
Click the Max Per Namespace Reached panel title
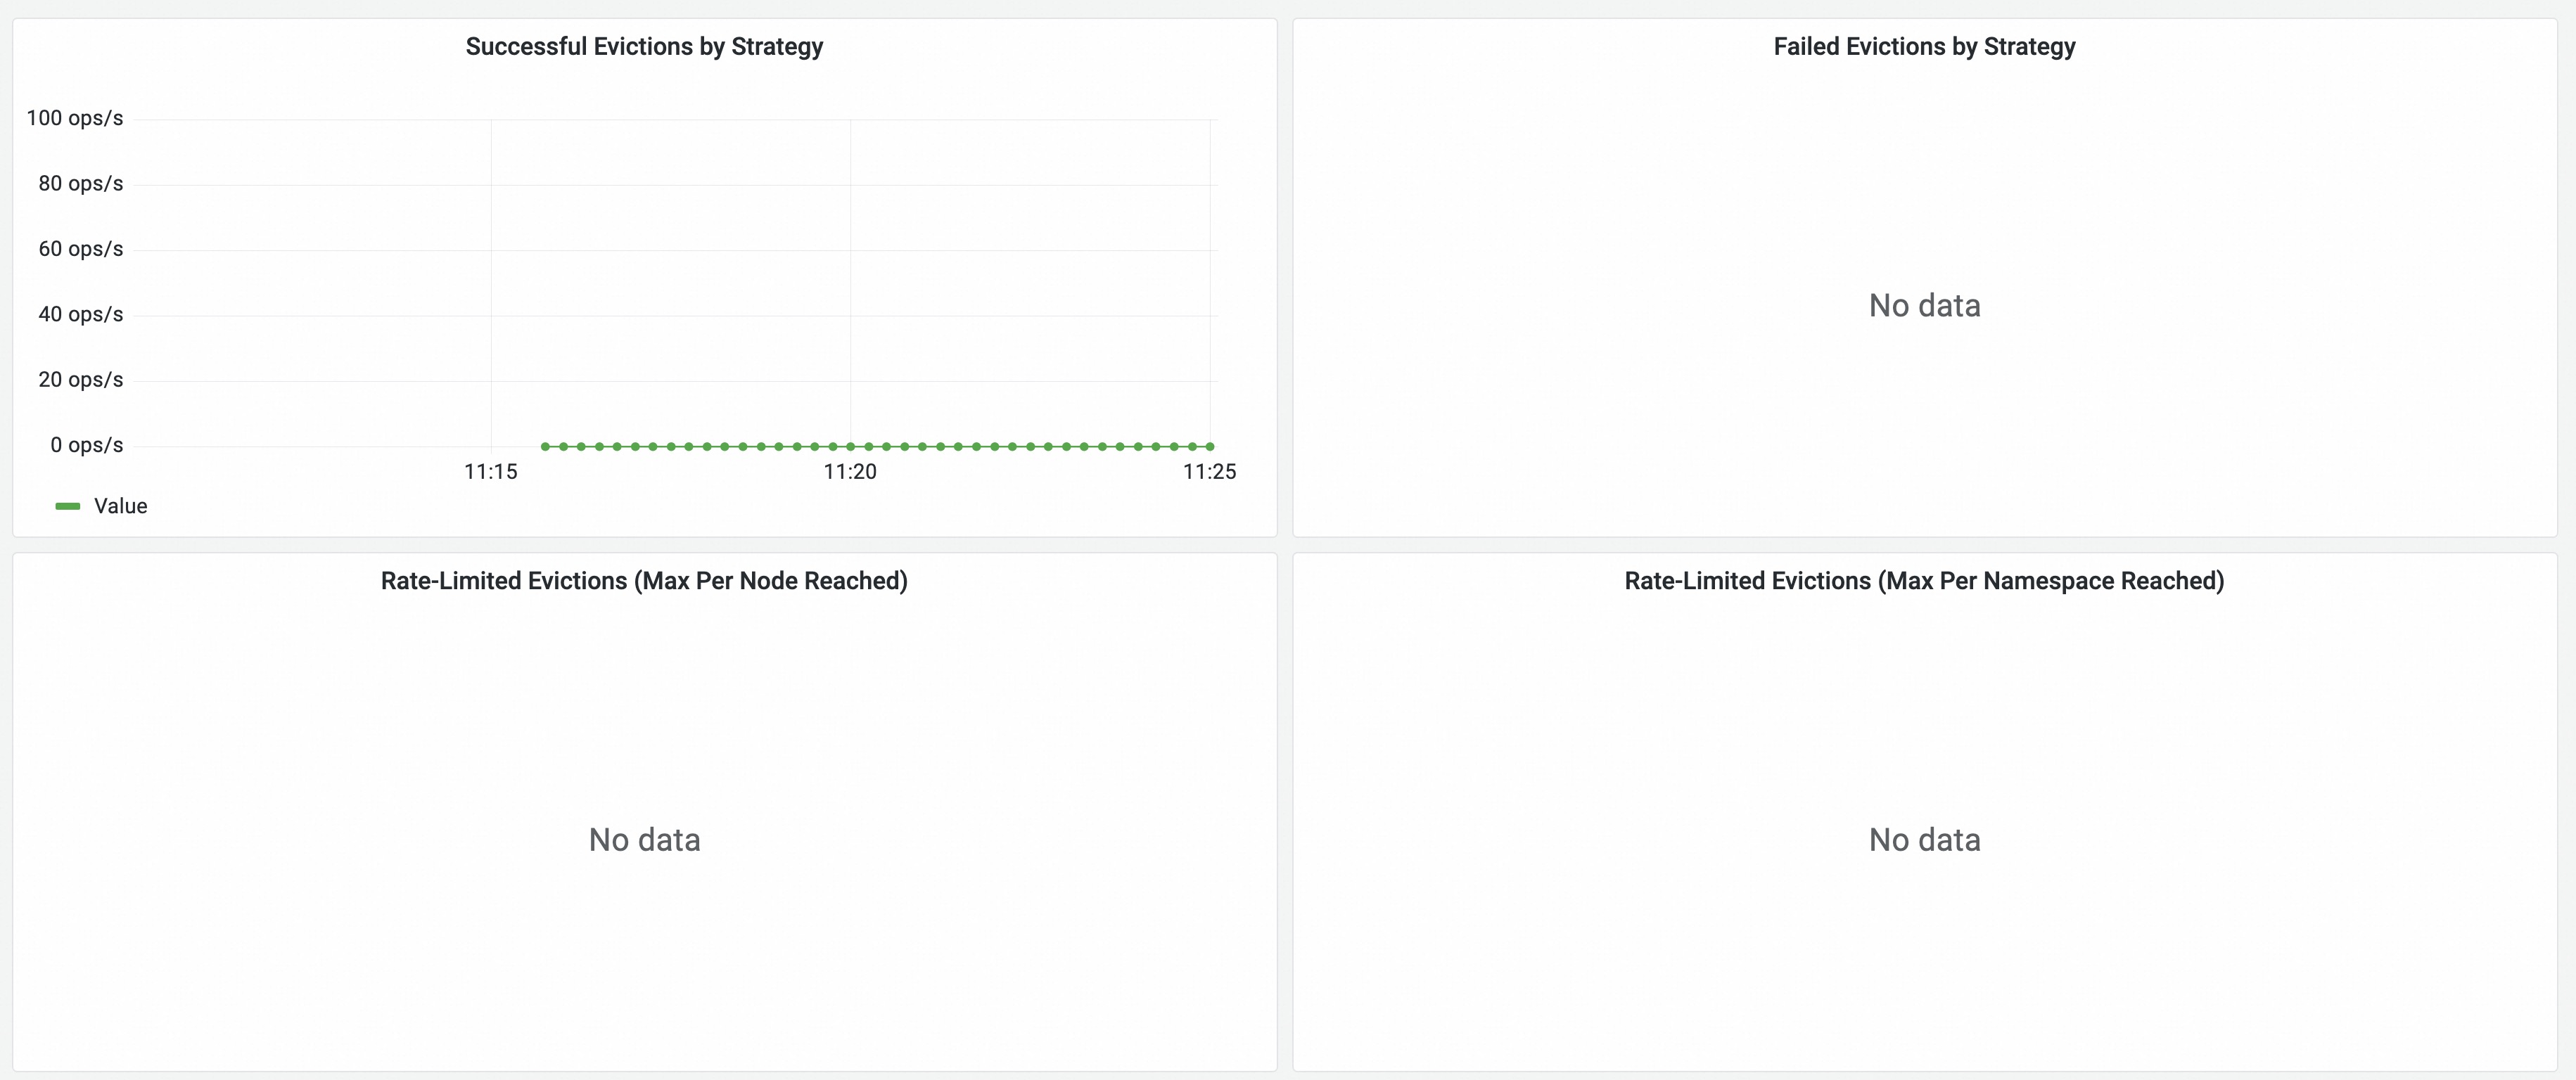(1924, 581)
